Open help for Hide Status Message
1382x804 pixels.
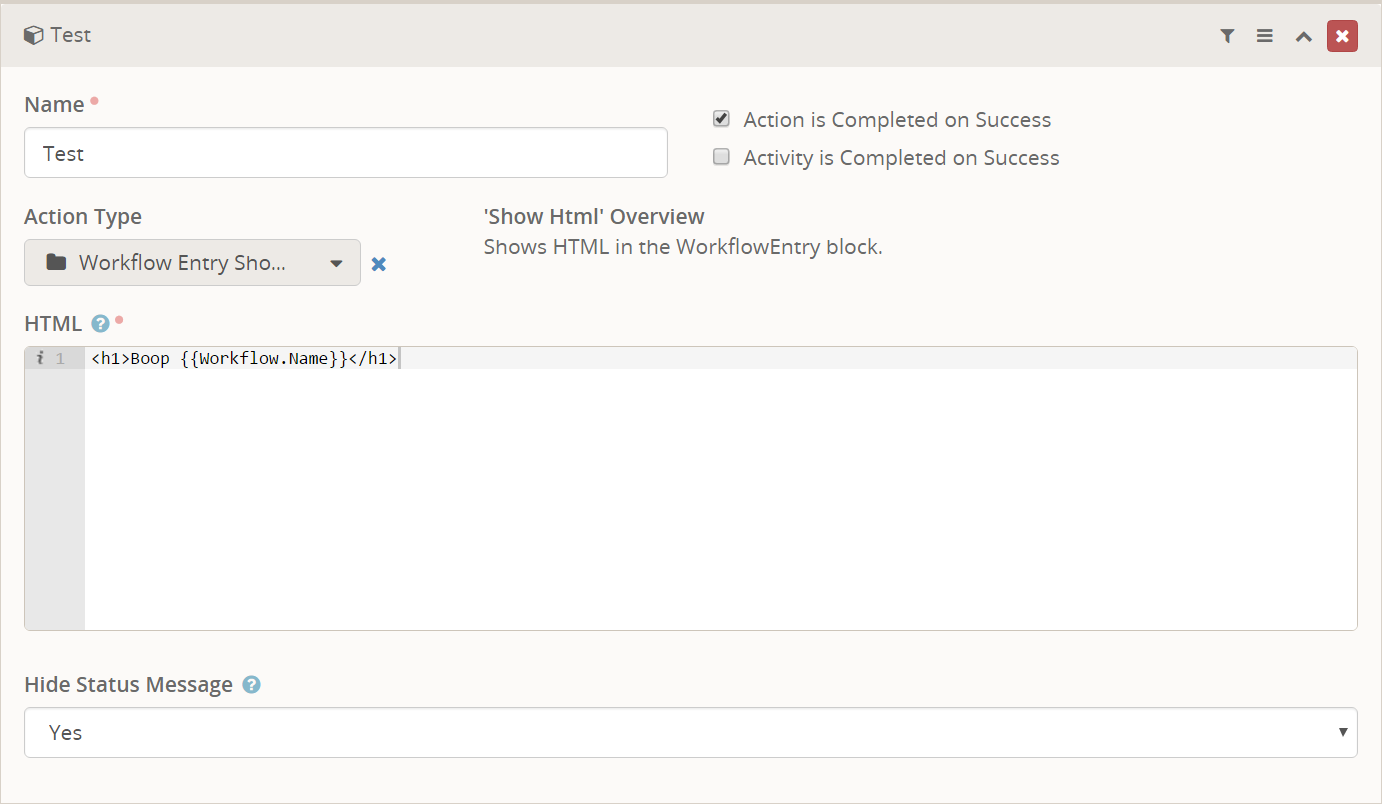(252, 685)
